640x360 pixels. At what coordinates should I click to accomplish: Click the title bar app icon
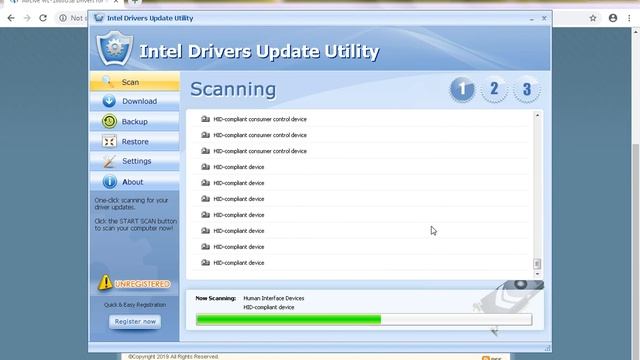point(98,18)
